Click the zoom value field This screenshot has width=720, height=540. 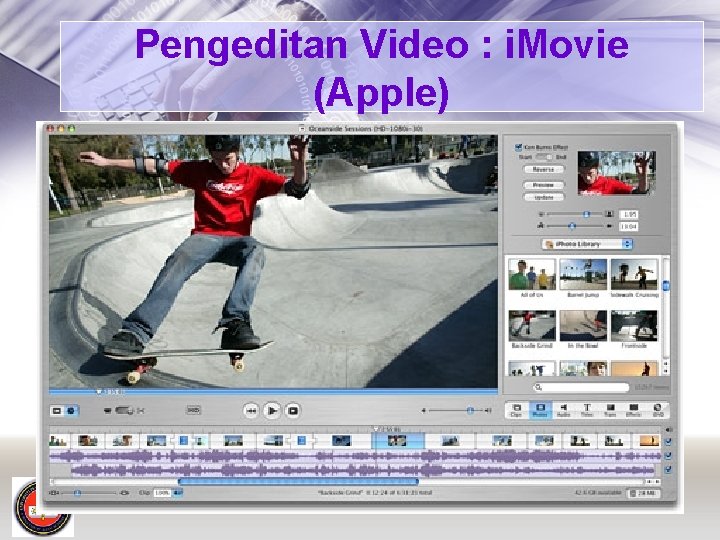pos(628,214)
